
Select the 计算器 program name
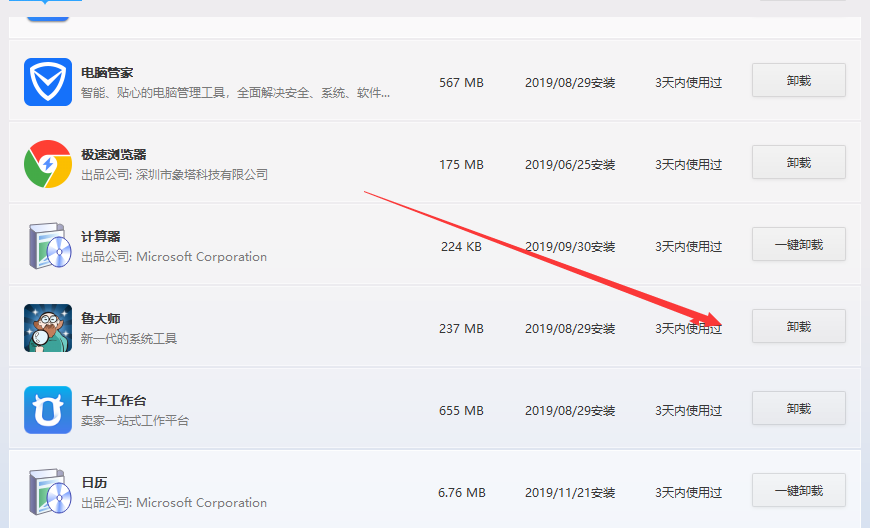pos(100,237)
